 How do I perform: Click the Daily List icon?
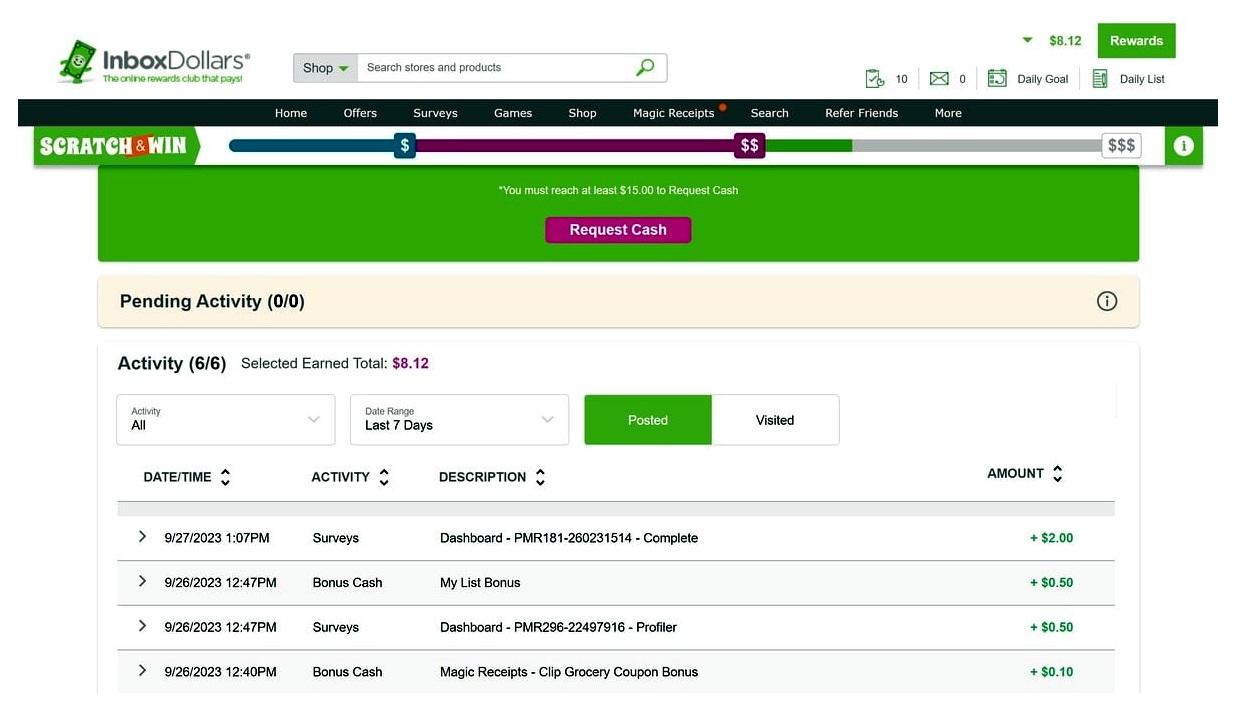coord(1100,78)
